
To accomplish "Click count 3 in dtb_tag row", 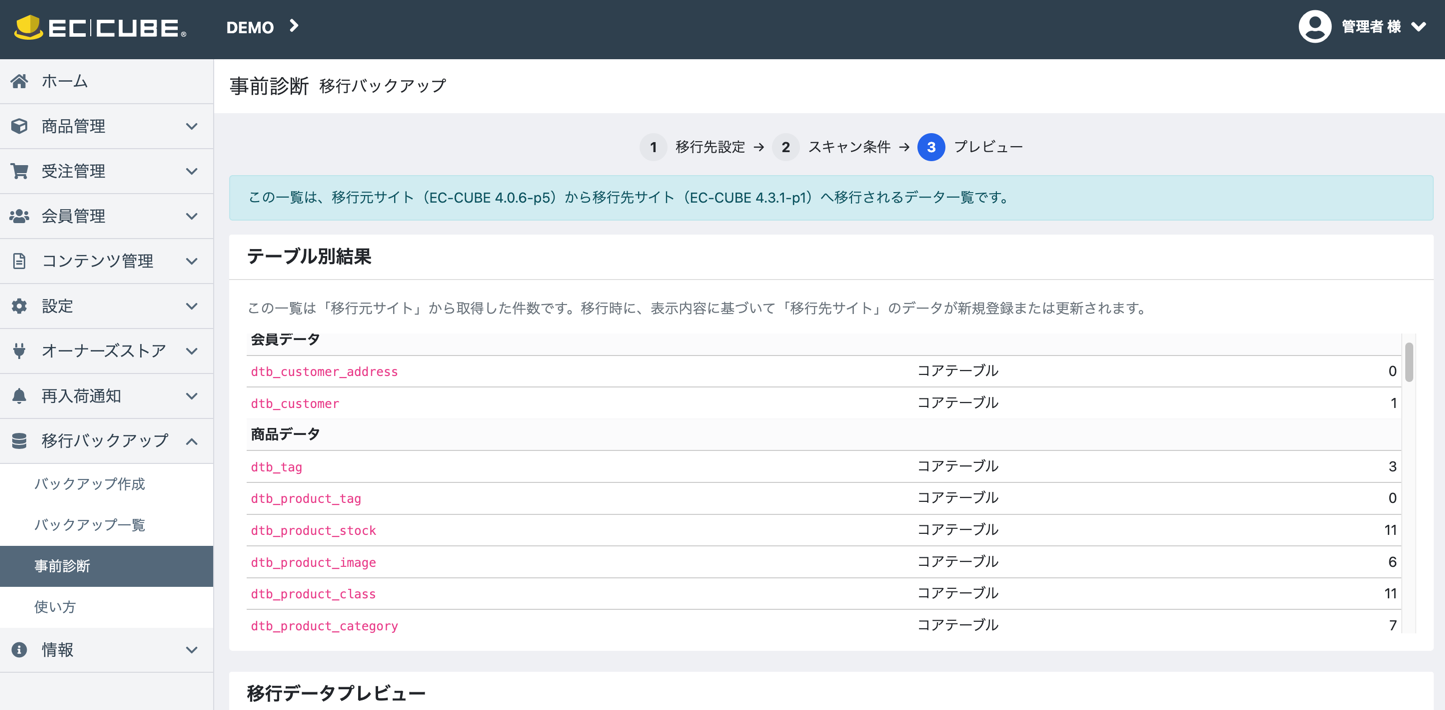I will (x=1392, y=467).
